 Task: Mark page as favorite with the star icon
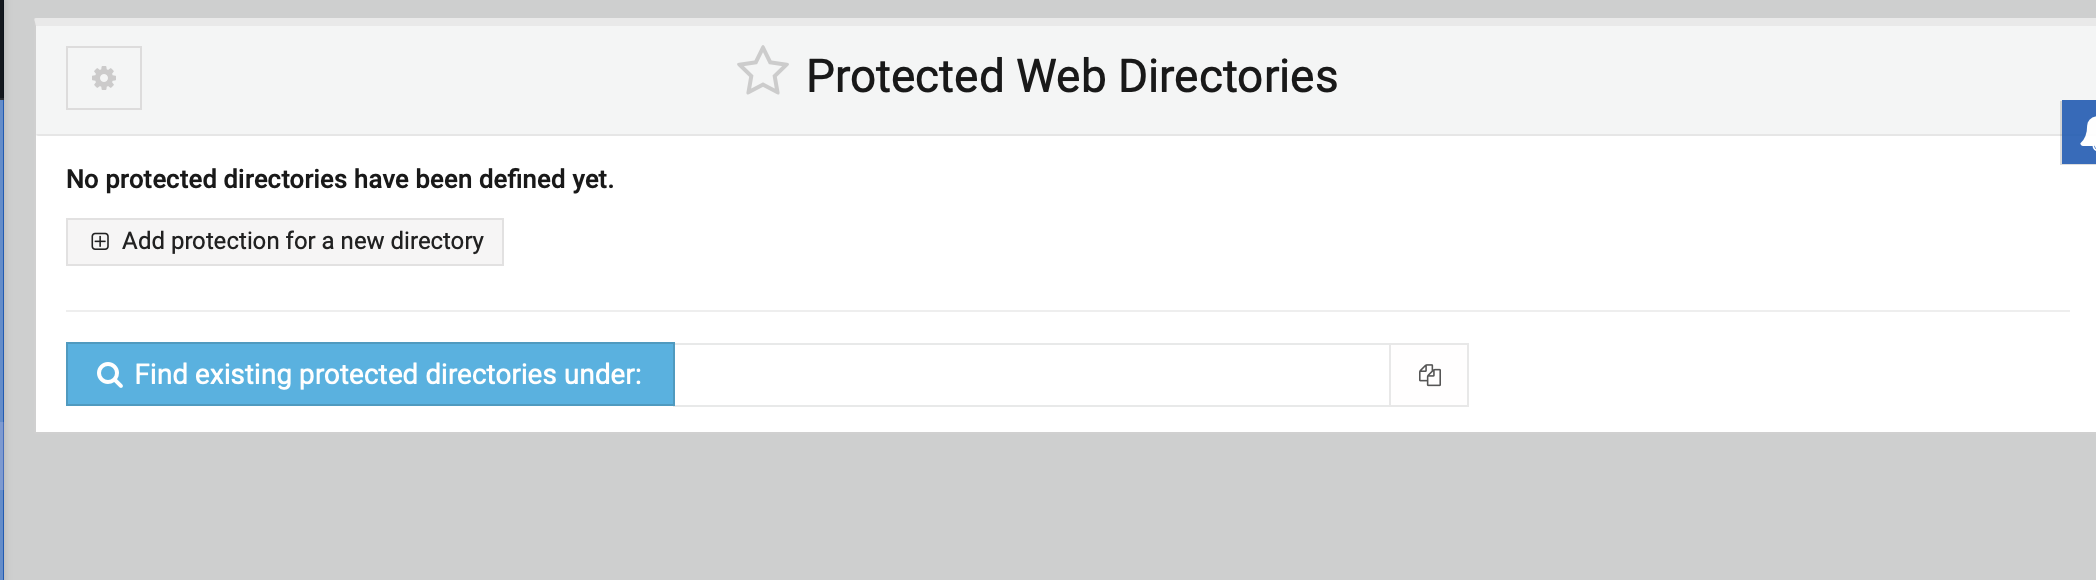click(763, 72)
